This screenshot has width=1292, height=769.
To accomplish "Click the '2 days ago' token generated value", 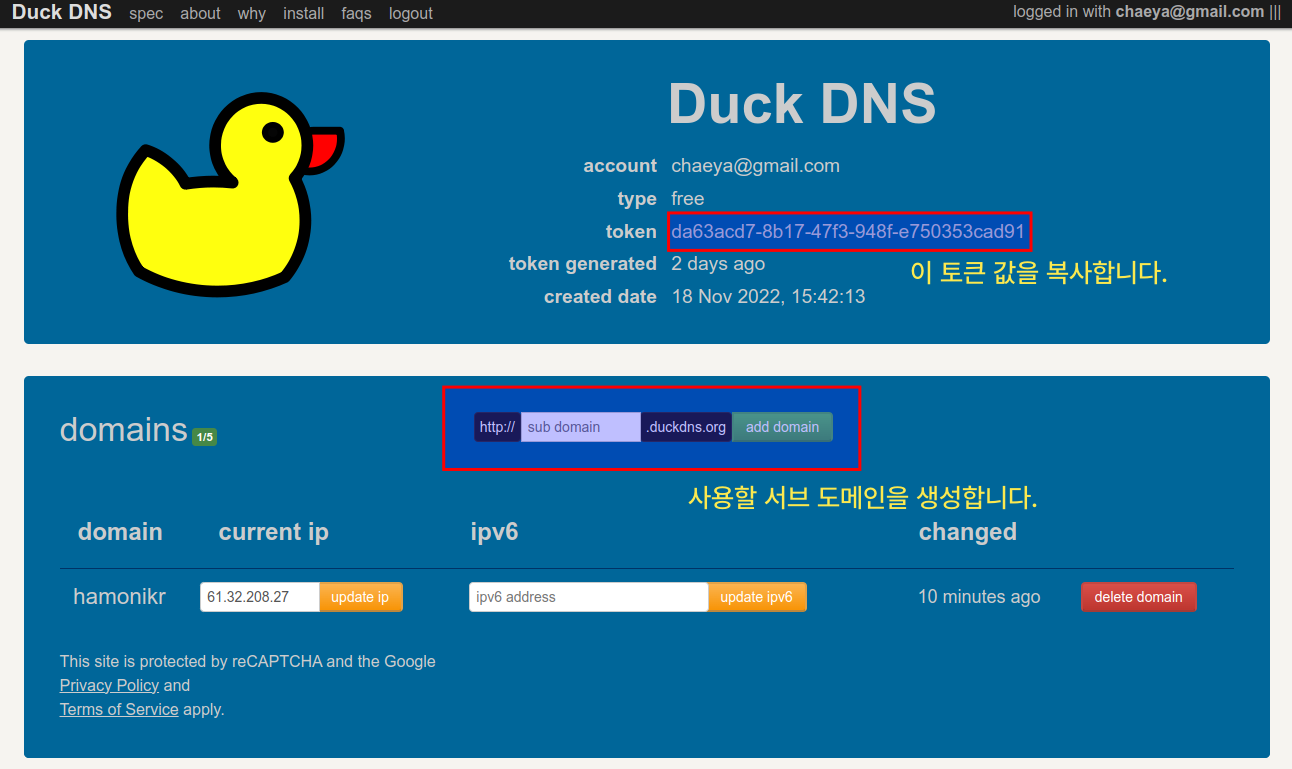I will click(718, 264).
